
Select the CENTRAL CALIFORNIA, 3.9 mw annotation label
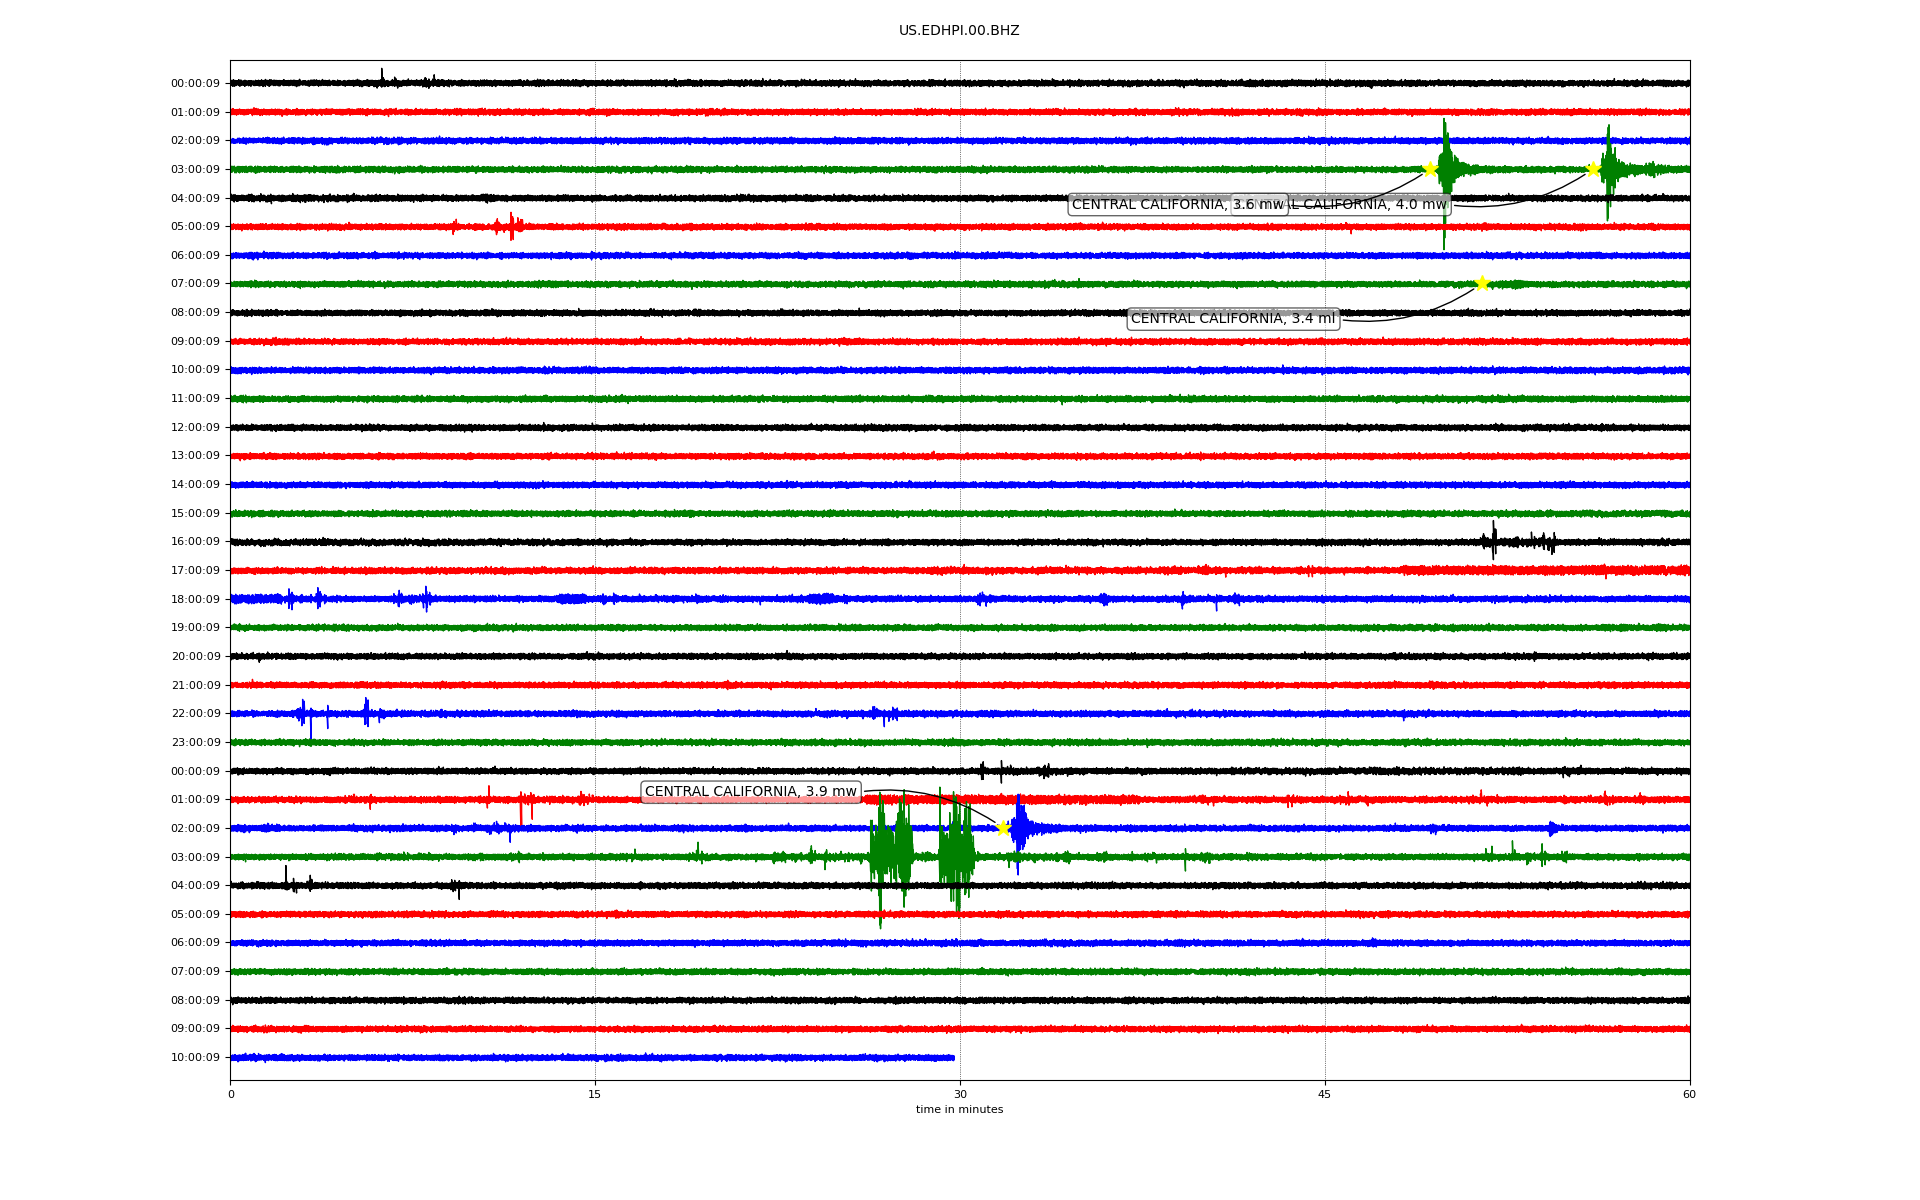(x=750, y=792)
